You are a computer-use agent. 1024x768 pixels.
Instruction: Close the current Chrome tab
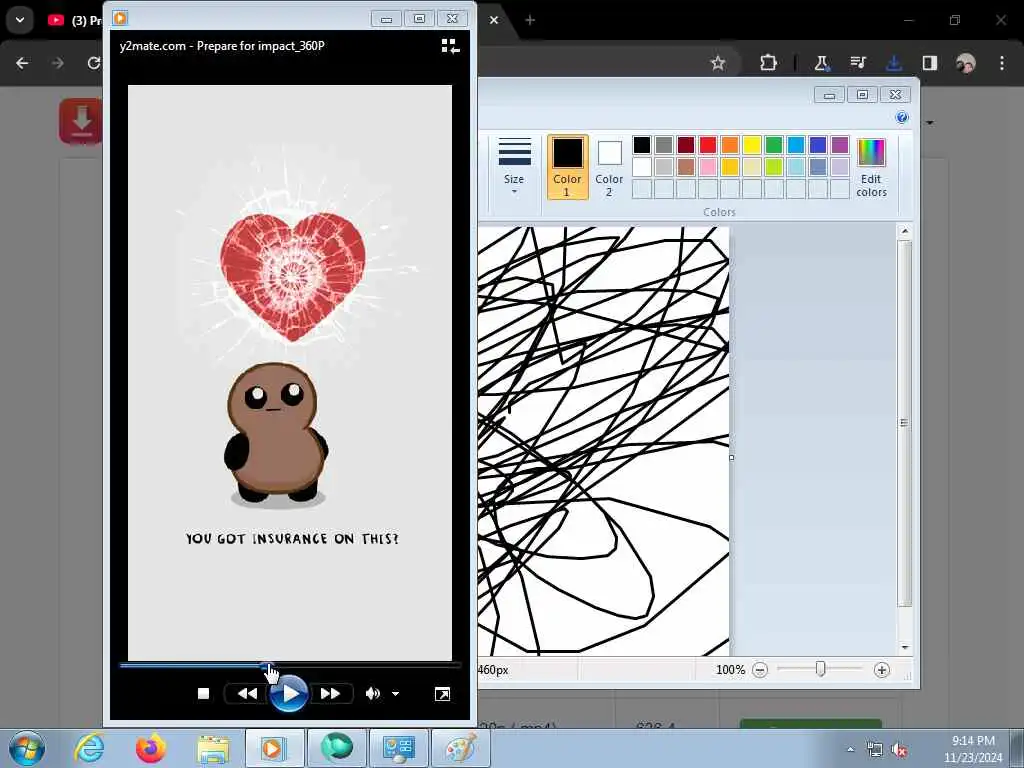pyautogui.click(x=494, y=20)
